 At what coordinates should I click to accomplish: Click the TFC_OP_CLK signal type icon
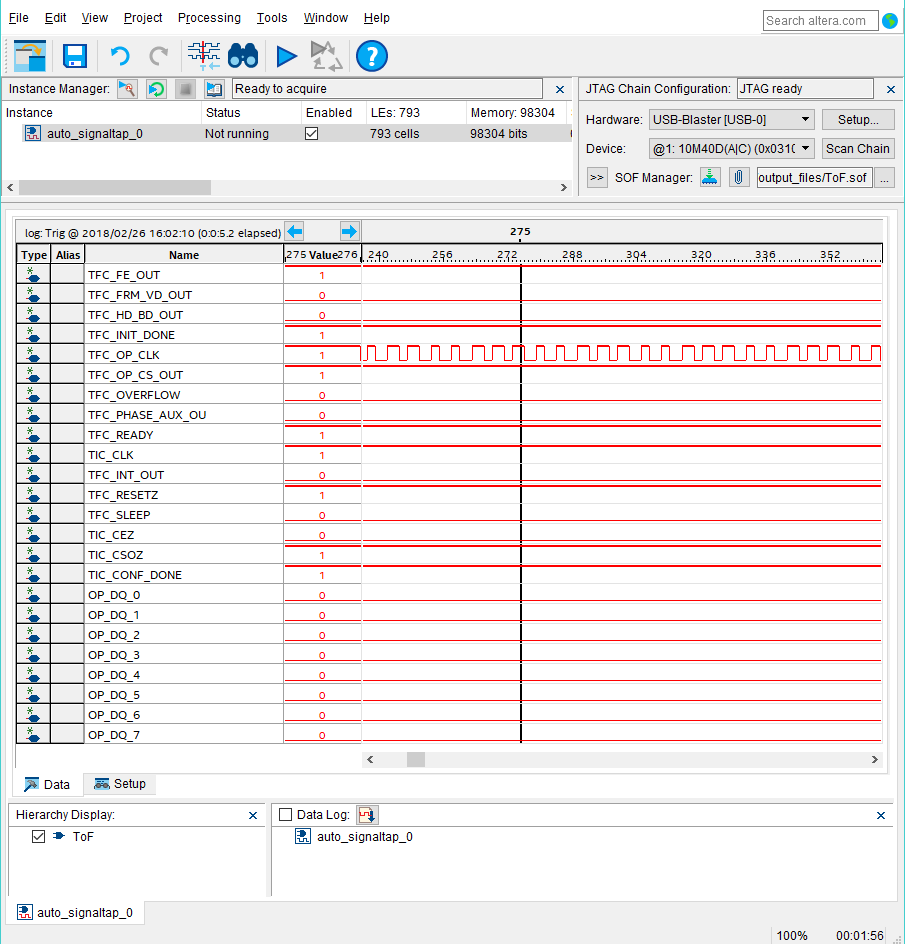pyautogui.click(x=33, y=355)
